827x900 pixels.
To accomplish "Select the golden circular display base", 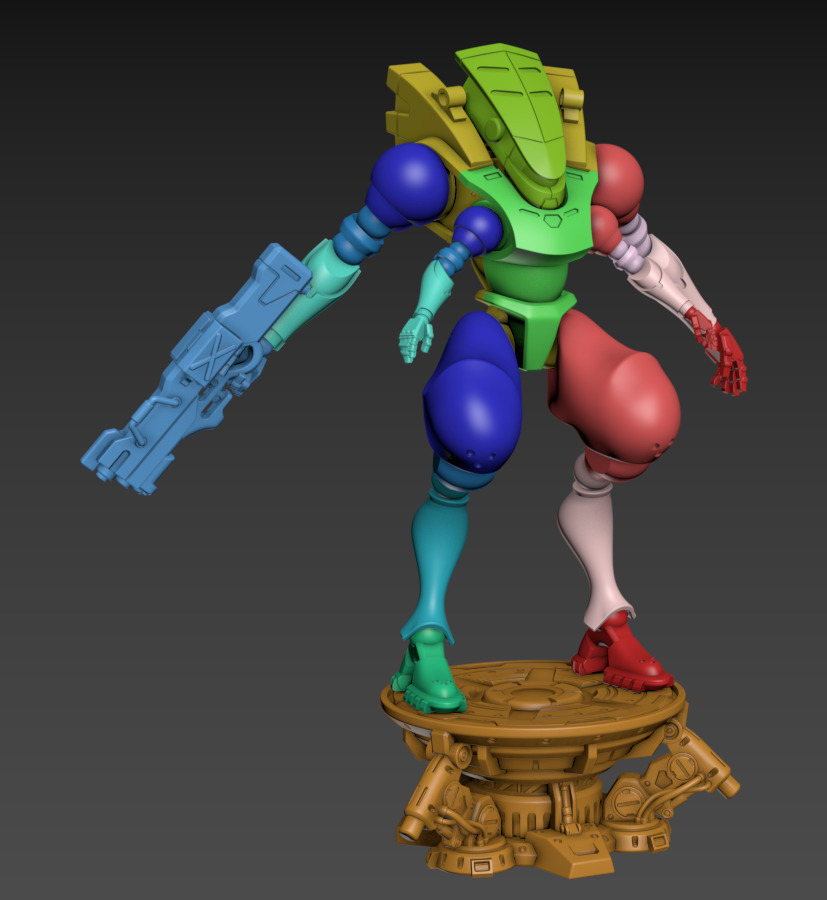I will pyautogui.click(x=560, y=769).
